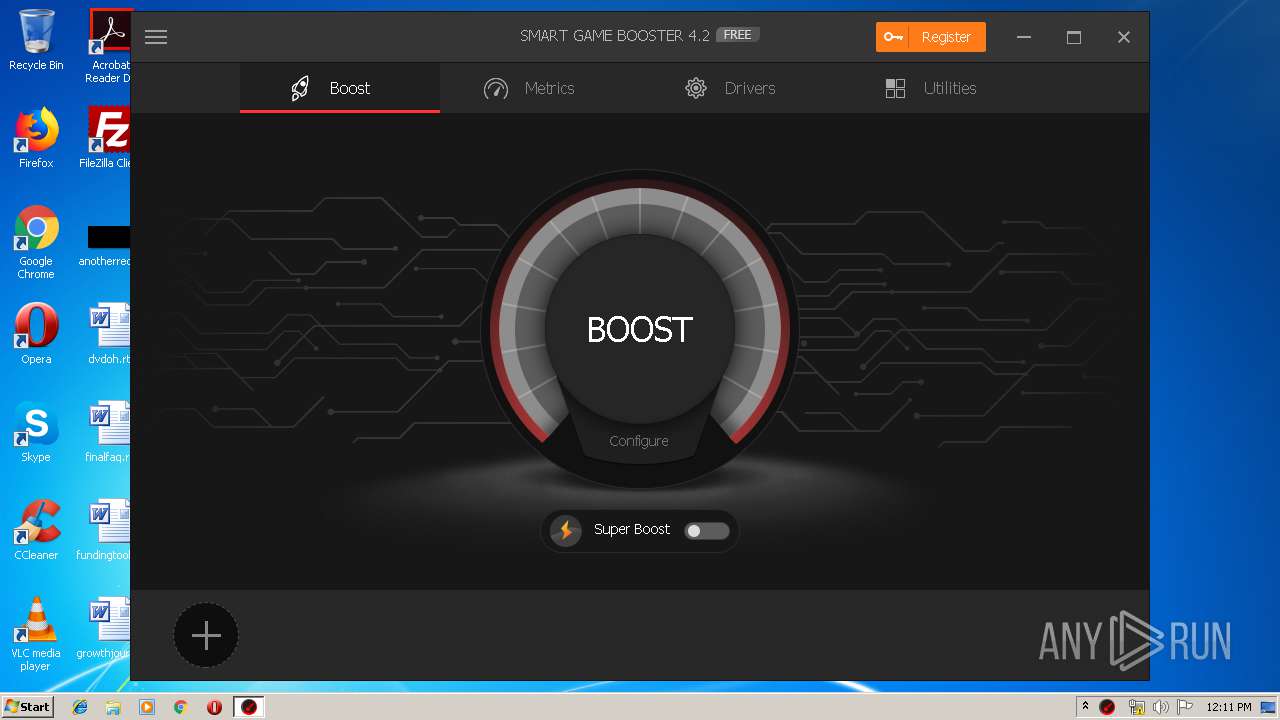Select the dvdoh document on the desktop
Viewport: 1280px width, 720px height.
click(109, 334)
